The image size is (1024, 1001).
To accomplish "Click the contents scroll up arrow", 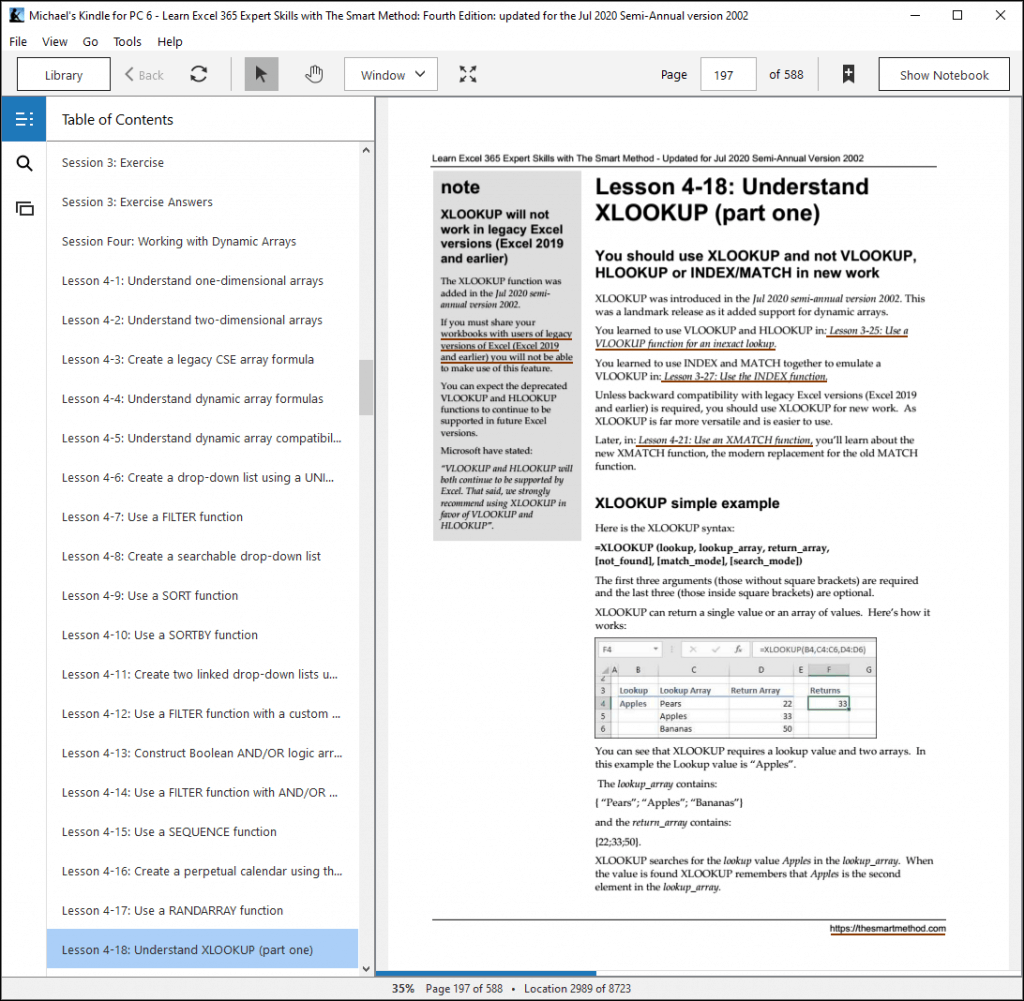I will pyautogui.click(x=366, y=151).
